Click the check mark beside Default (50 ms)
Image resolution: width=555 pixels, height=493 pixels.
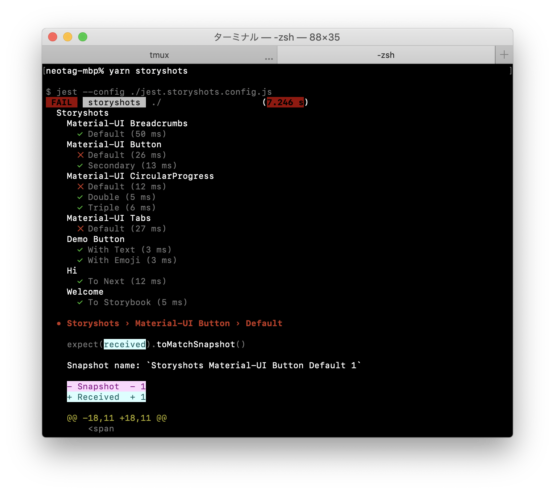click(80, 134)
